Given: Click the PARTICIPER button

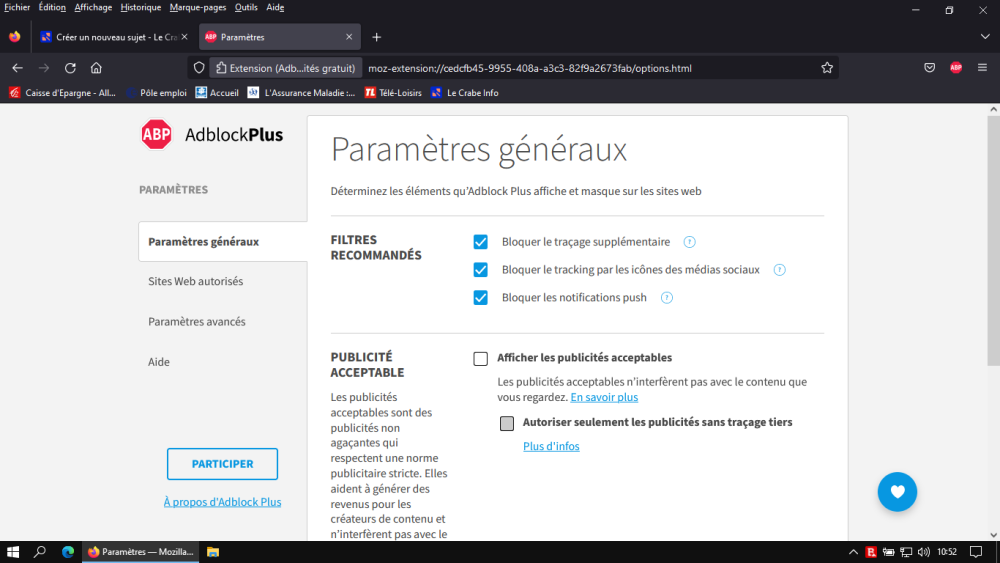Looking at the screenshot, I should click(x=223, y=464).
